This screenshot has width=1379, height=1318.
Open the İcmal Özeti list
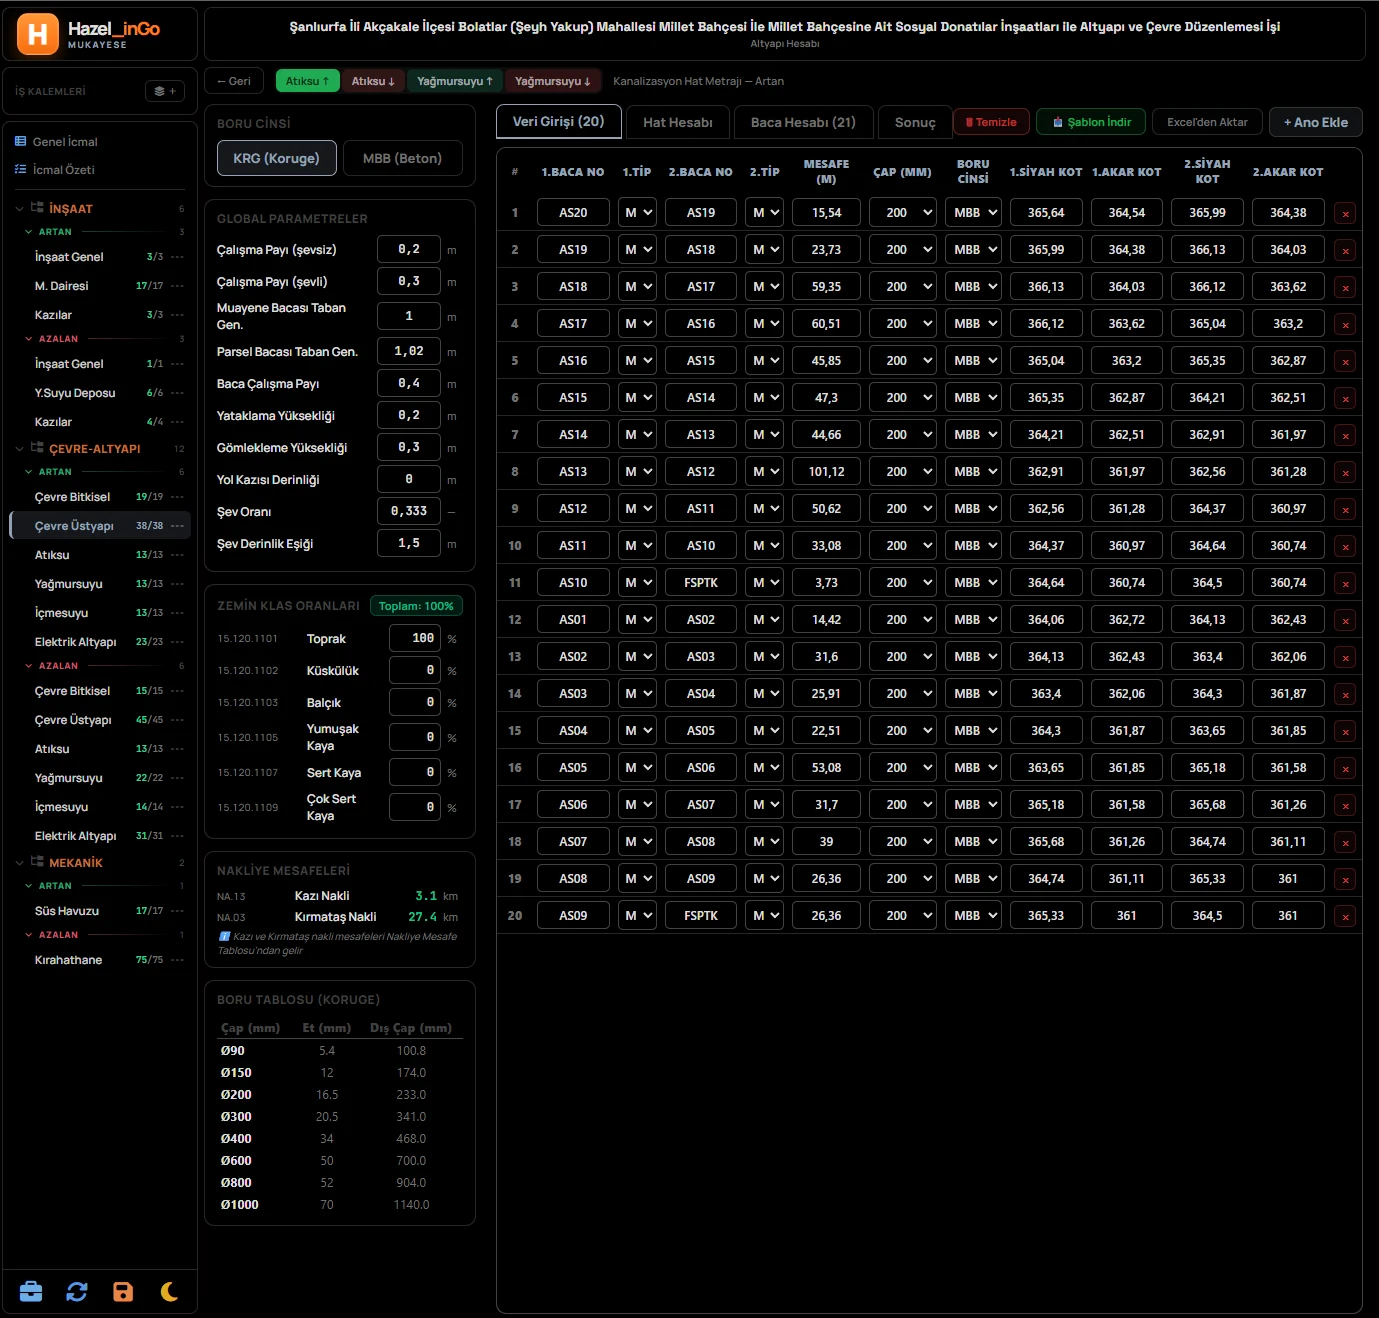63,170
